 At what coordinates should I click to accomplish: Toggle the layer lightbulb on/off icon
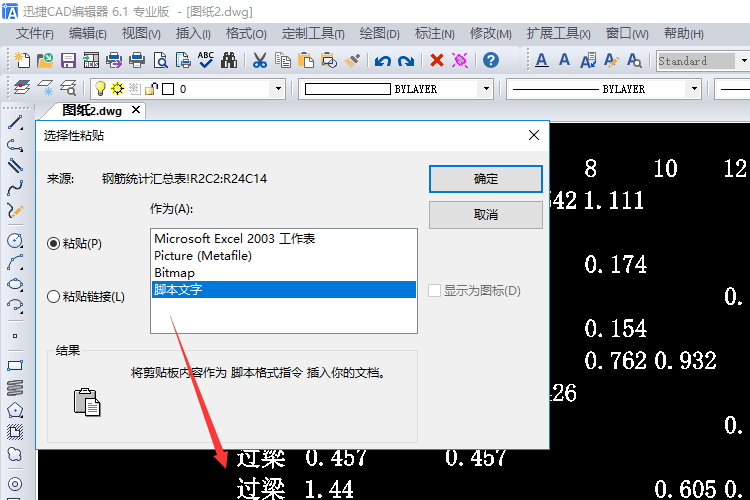99,89
